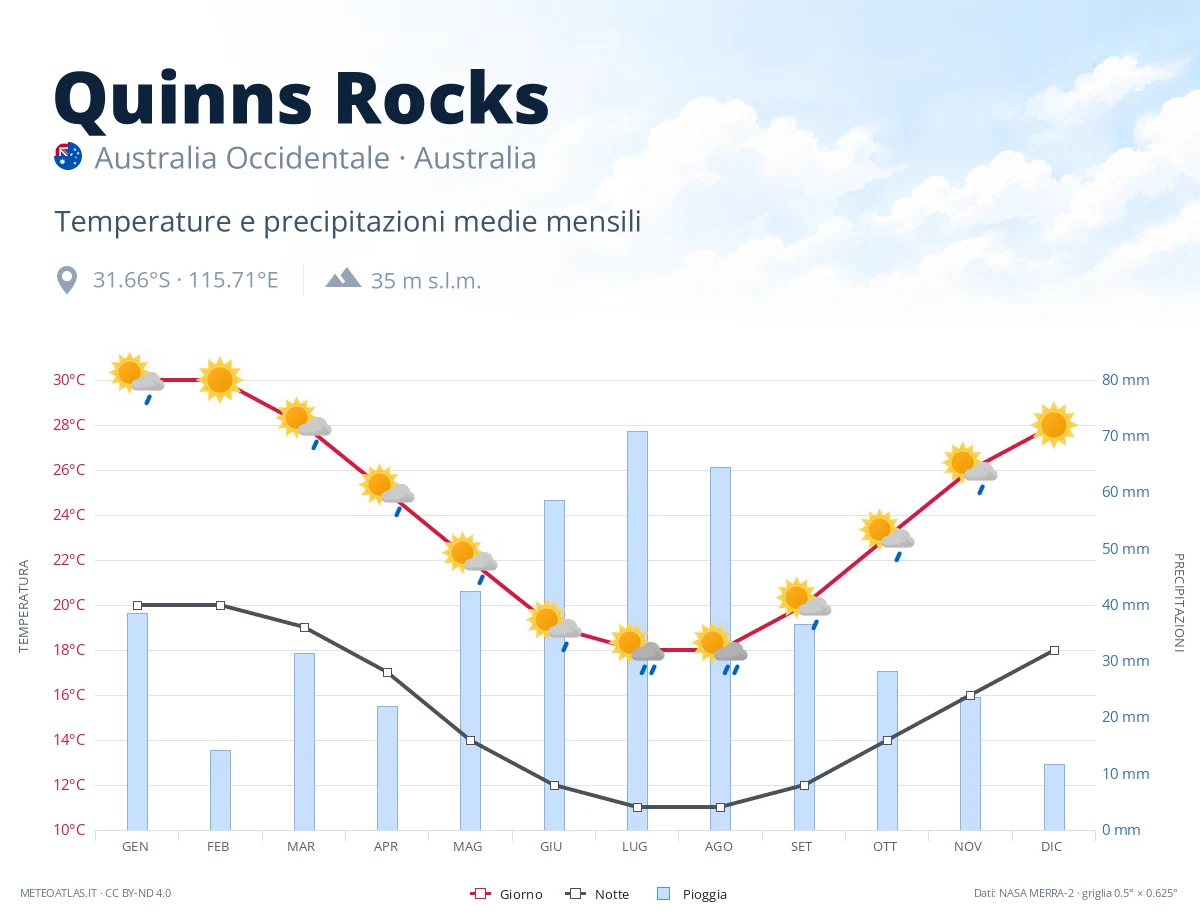Click the 10°C axis label

click(69, 830)
